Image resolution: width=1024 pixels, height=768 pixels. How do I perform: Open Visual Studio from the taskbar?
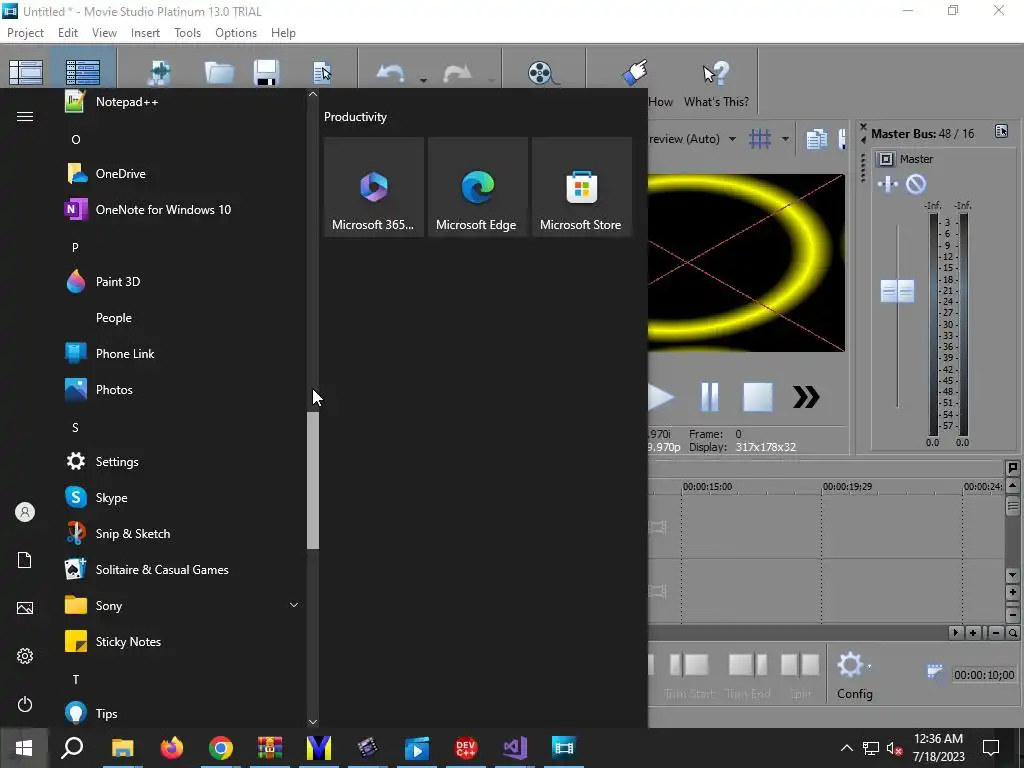tap(515, 748)
